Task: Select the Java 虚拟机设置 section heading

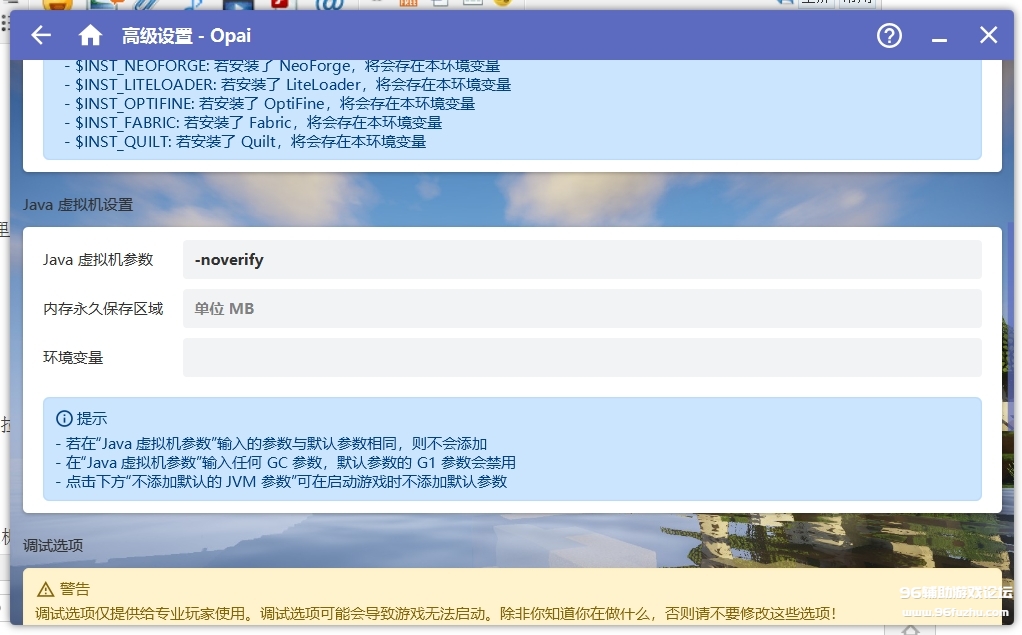Action: click(78, 205)
